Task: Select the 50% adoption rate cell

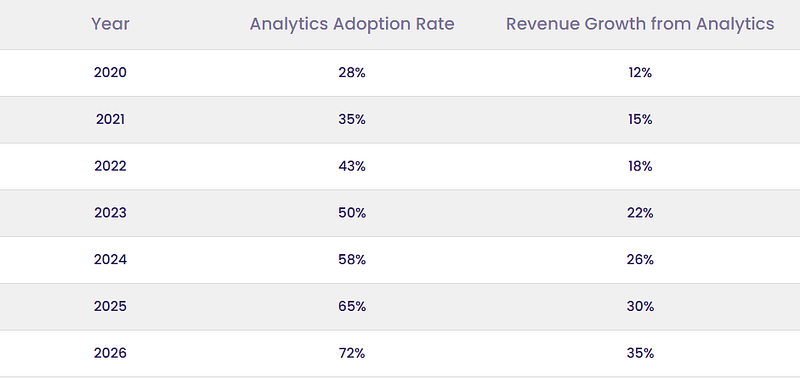Action: 352,213
